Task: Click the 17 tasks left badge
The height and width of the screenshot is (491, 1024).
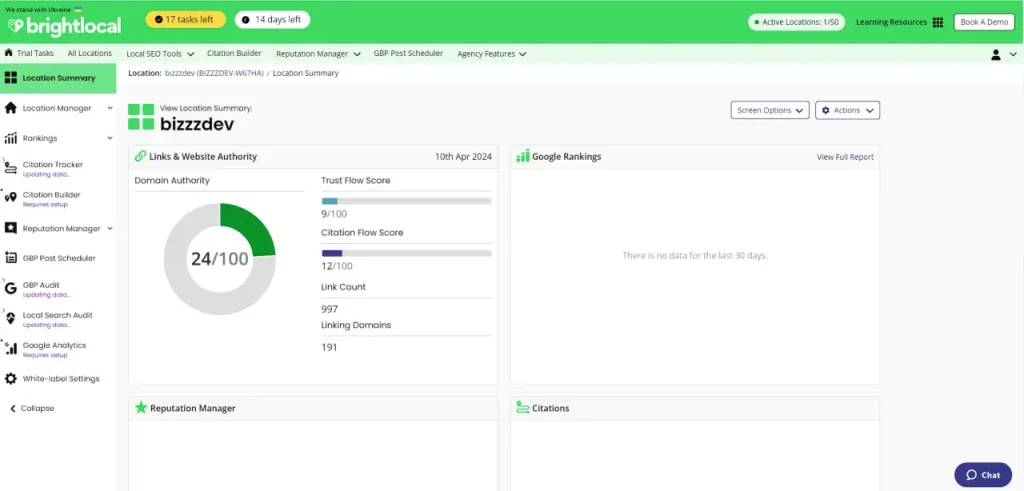Action: click(185, 20)
